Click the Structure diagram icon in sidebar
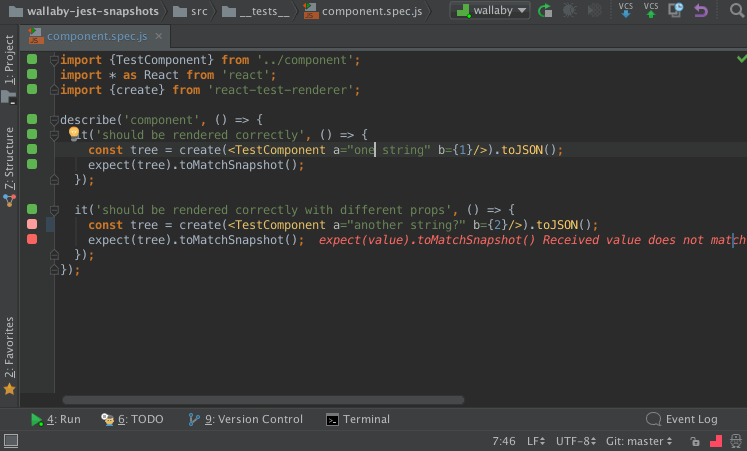 click(9, 200)
